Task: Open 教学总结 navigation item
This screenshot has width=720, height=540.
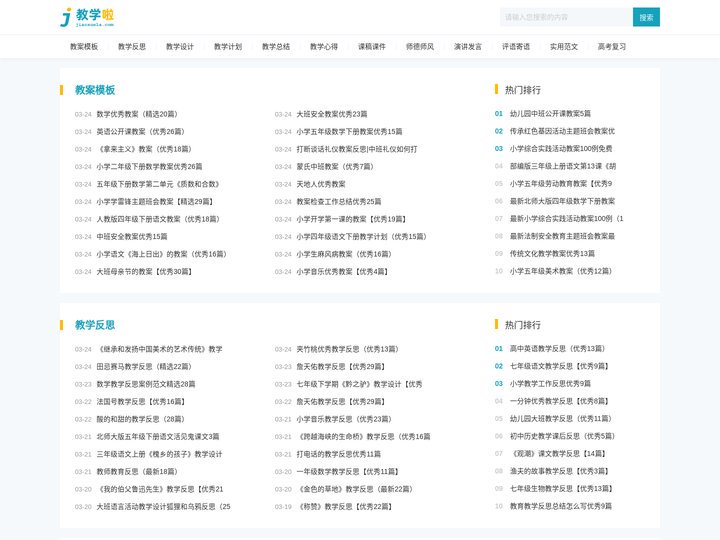Action: (276, 46)
